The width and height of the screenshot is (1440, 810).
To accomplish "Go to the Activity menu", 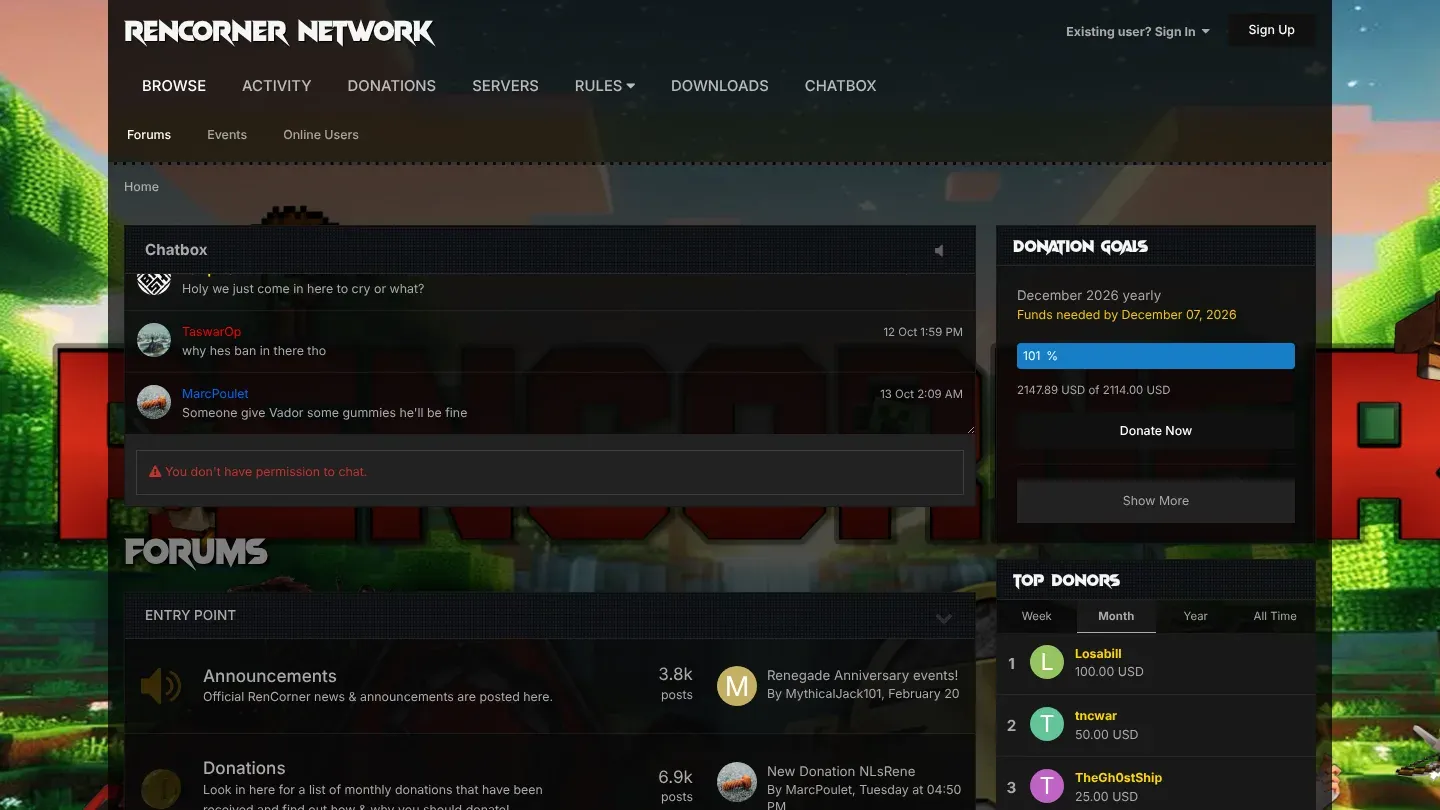I will [277, 86].
